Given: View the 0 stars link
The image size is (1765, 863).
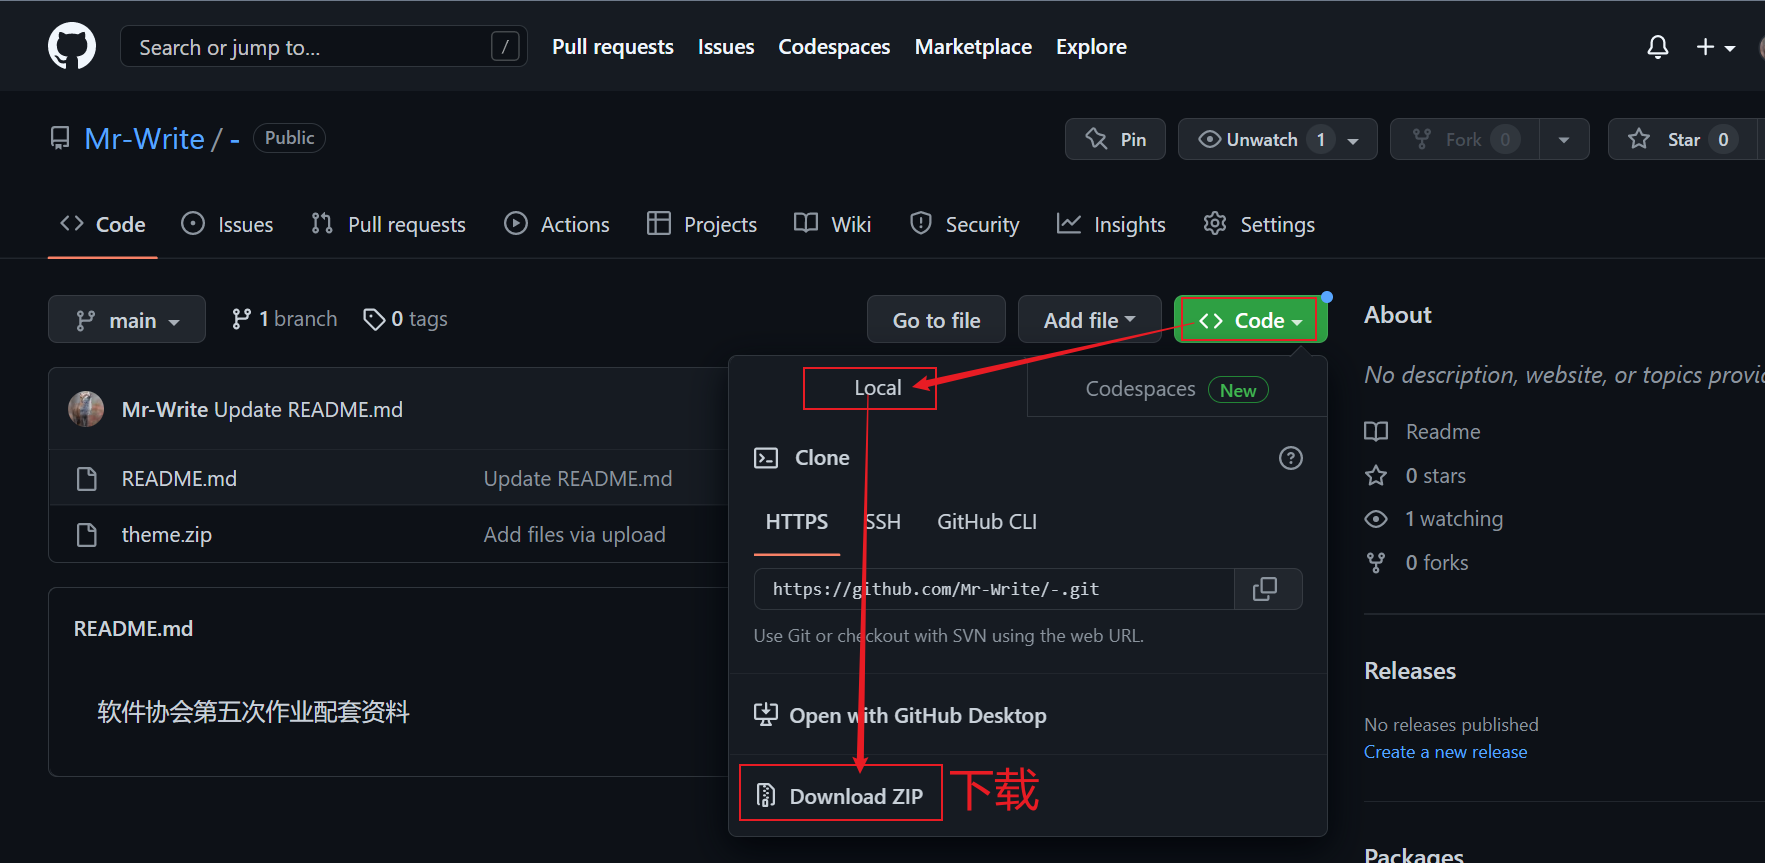Looking at the screenshot, I should point(1416,475).
